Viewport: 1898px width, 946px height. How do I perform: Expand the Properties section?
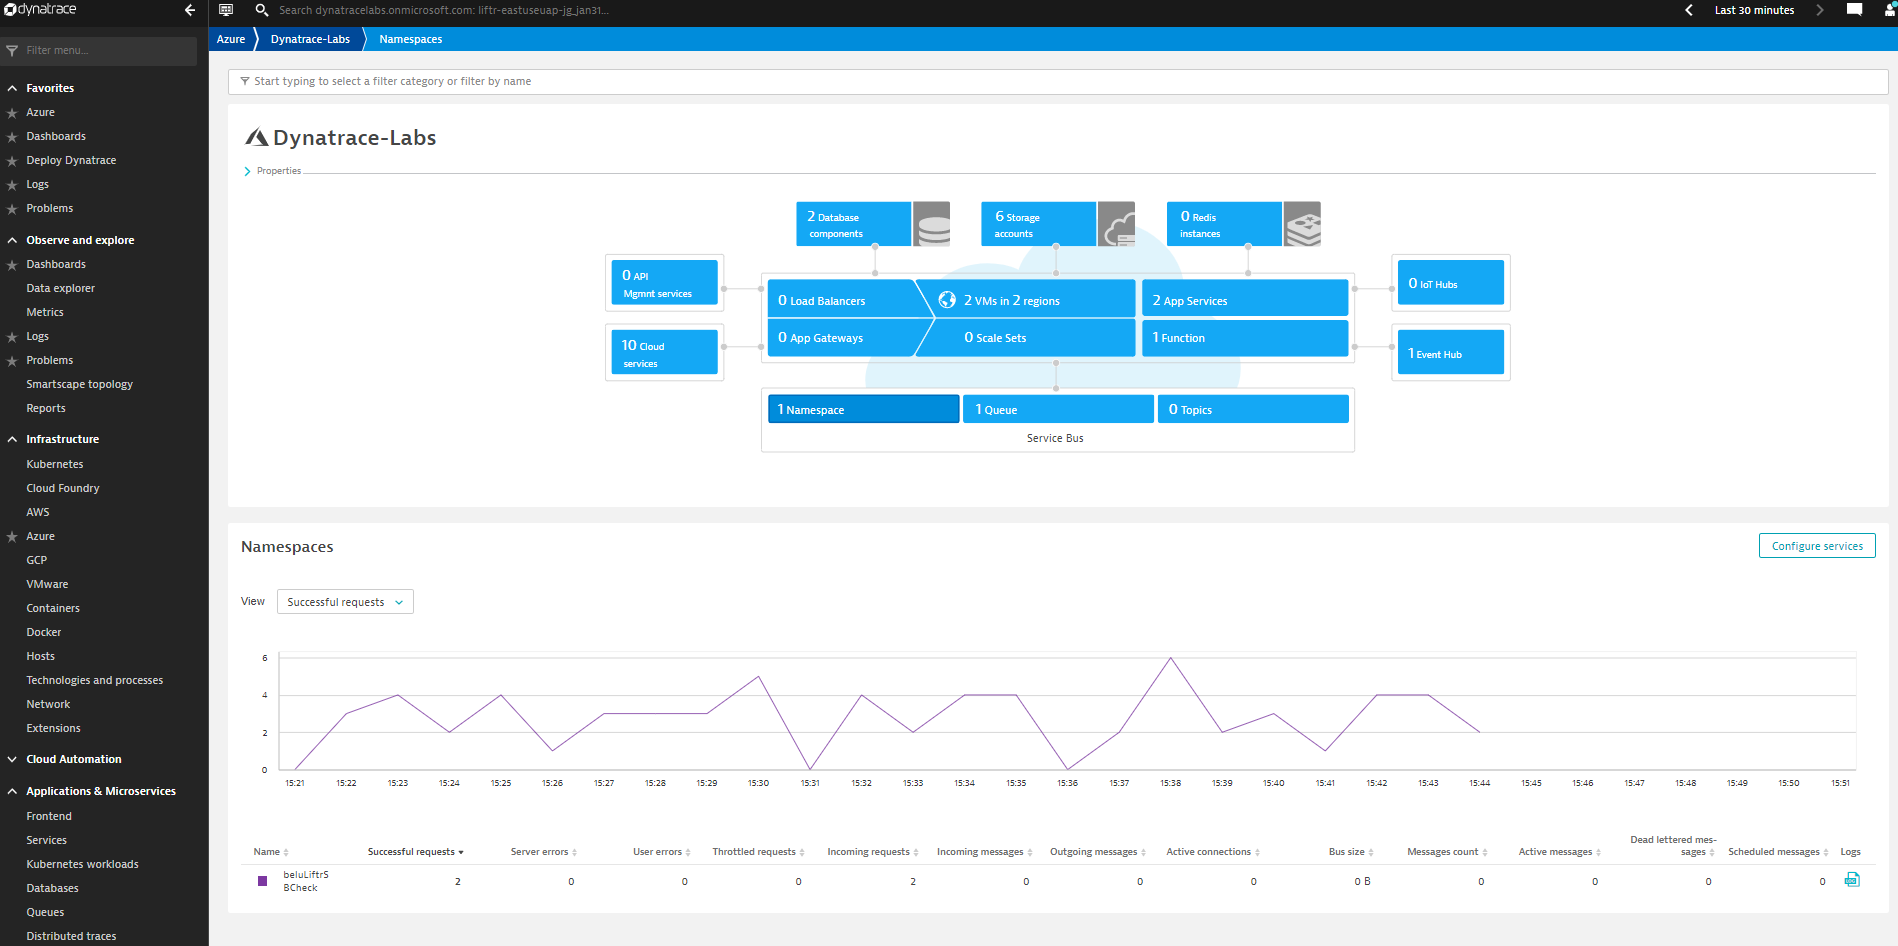coord(273,171)
